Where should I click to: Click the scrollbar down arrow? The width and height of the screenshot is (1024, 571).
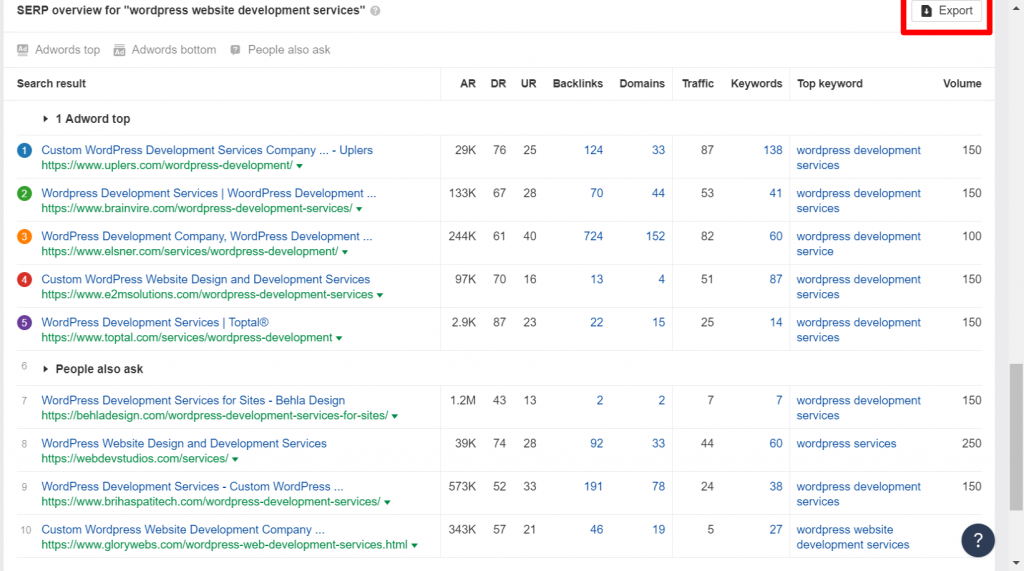(1016, 563)
